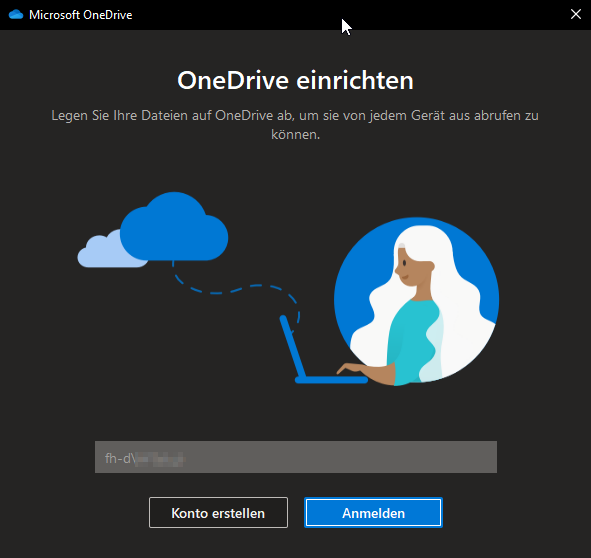Click the OneDrive cloud icon in title bar

coord(16,15)
